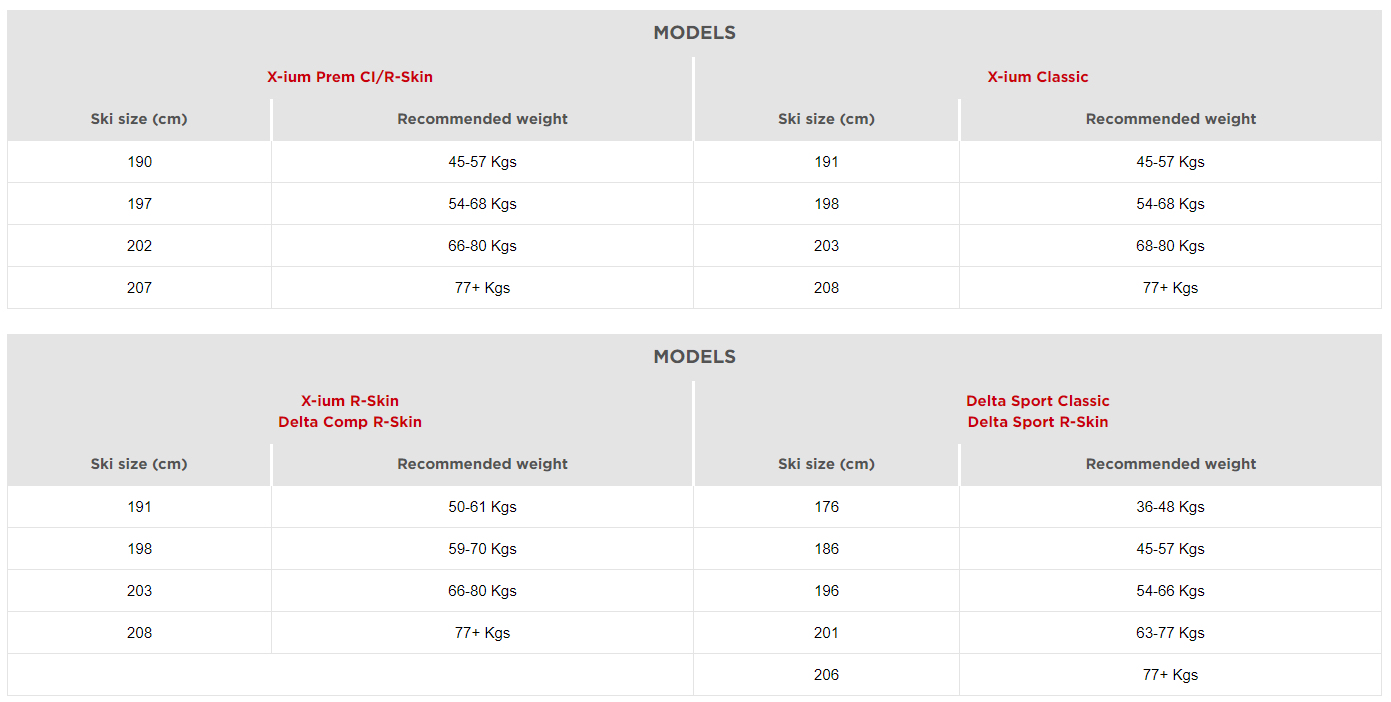This screenshot has height=702, width=1391.
Task: Click the 202 ski size cell
Action: click(140, 246)
